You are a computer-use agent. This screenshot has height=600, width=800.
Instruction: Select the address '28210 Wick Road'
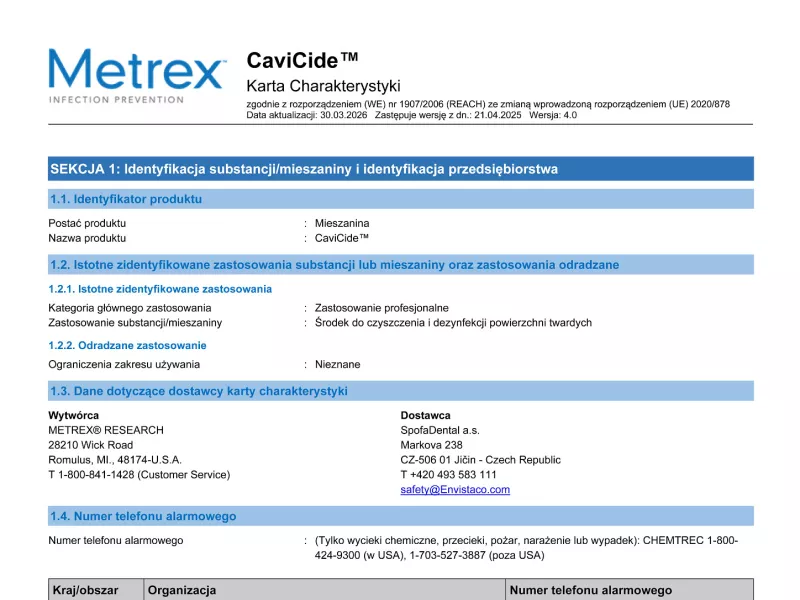click(90, 445)
